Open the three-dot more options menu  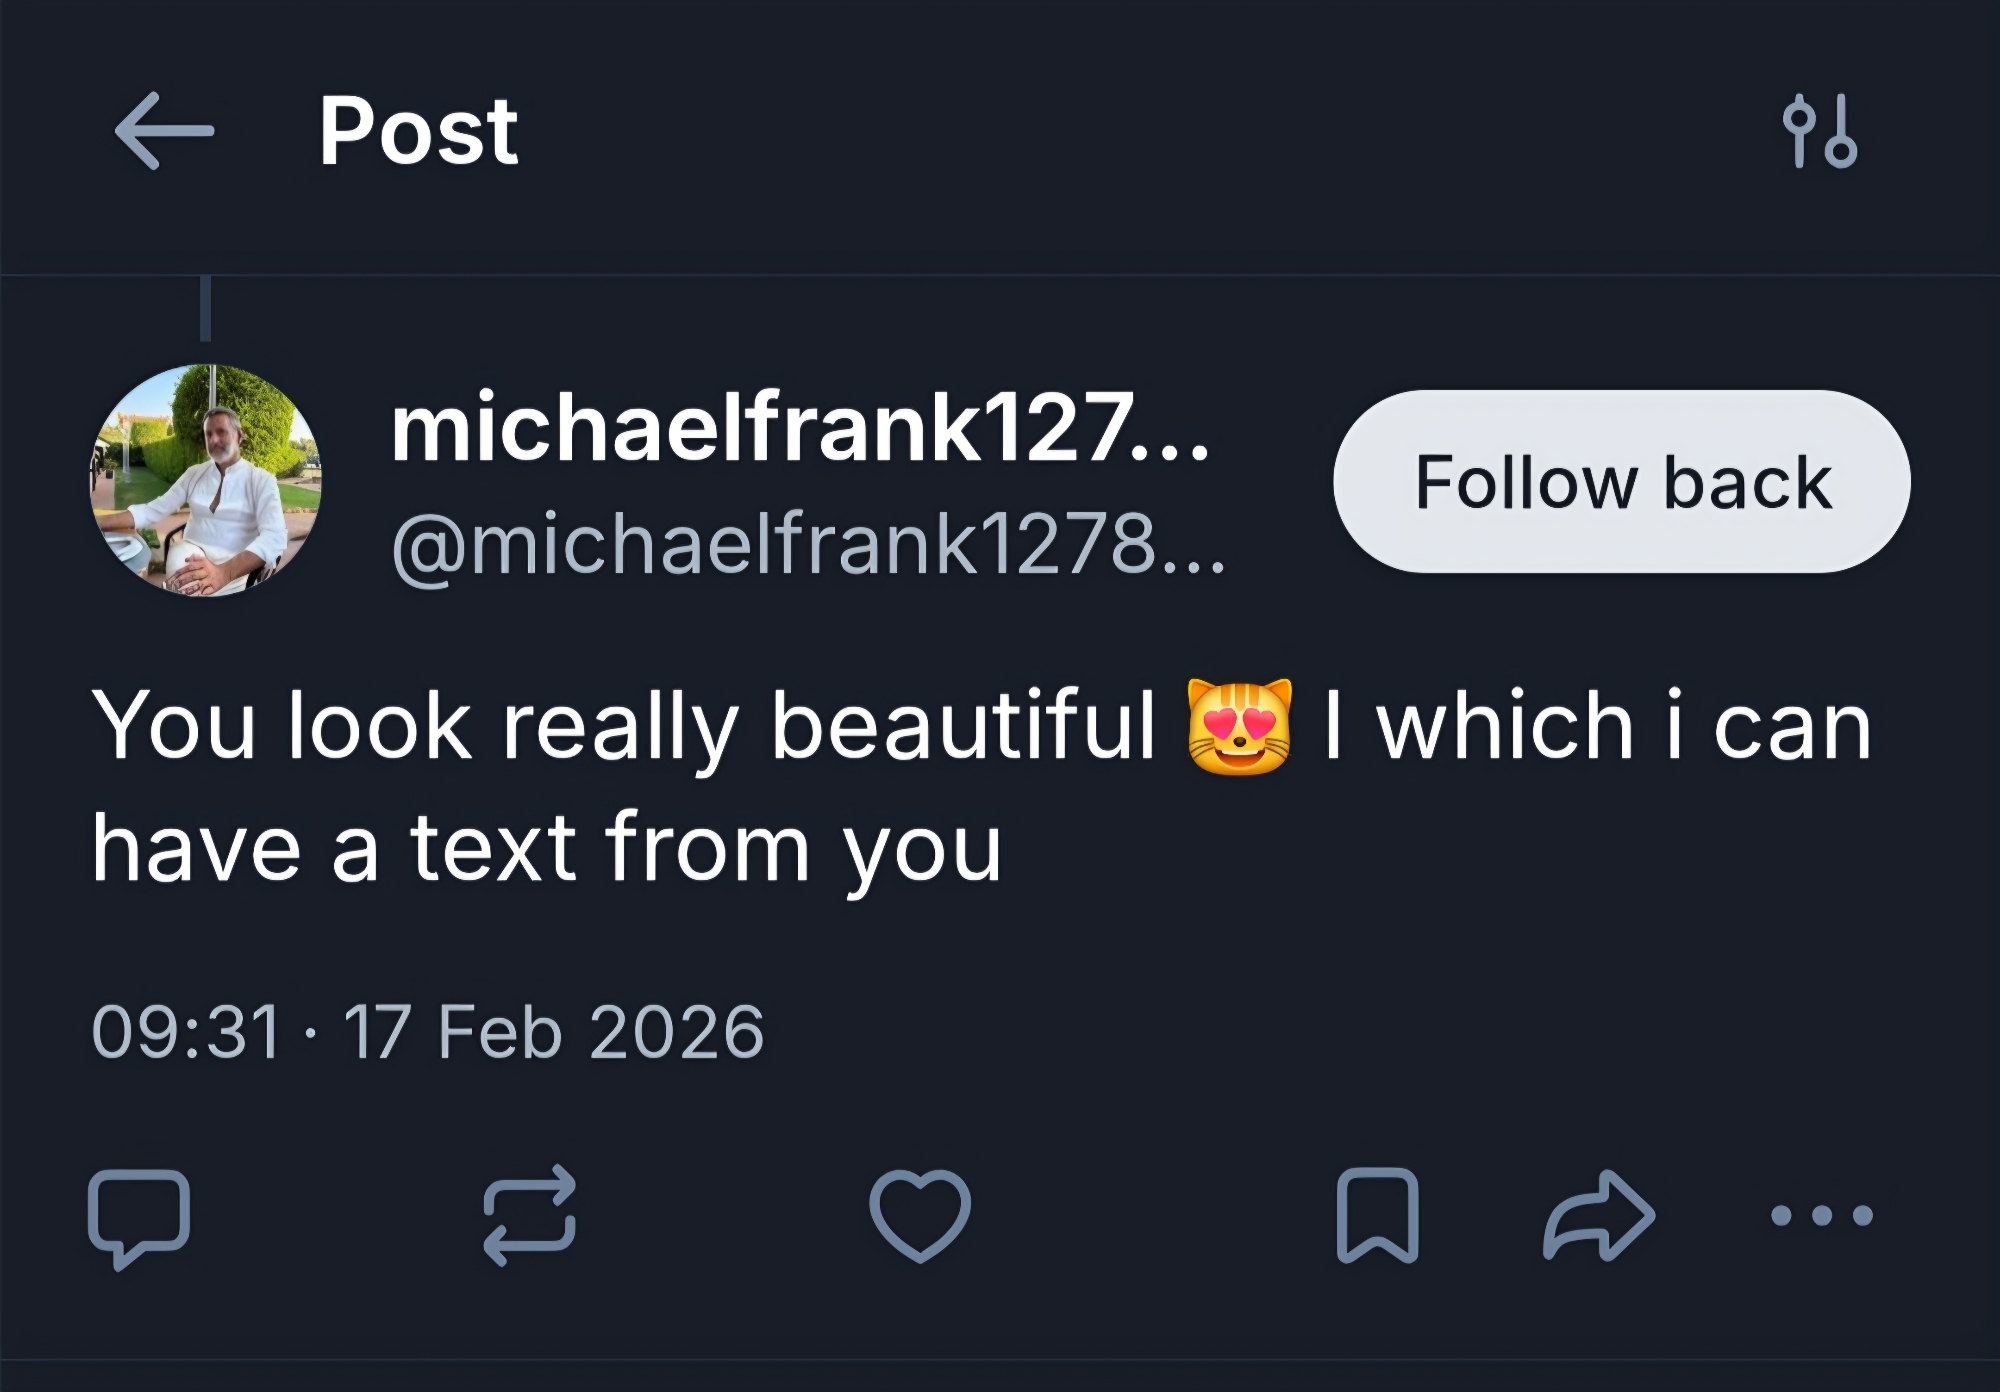pos(1821,1216)
